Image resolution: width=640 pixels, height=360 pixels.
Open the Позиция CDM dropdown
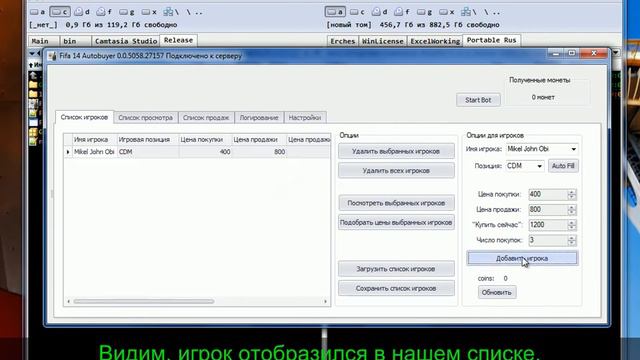pos(539,166)
